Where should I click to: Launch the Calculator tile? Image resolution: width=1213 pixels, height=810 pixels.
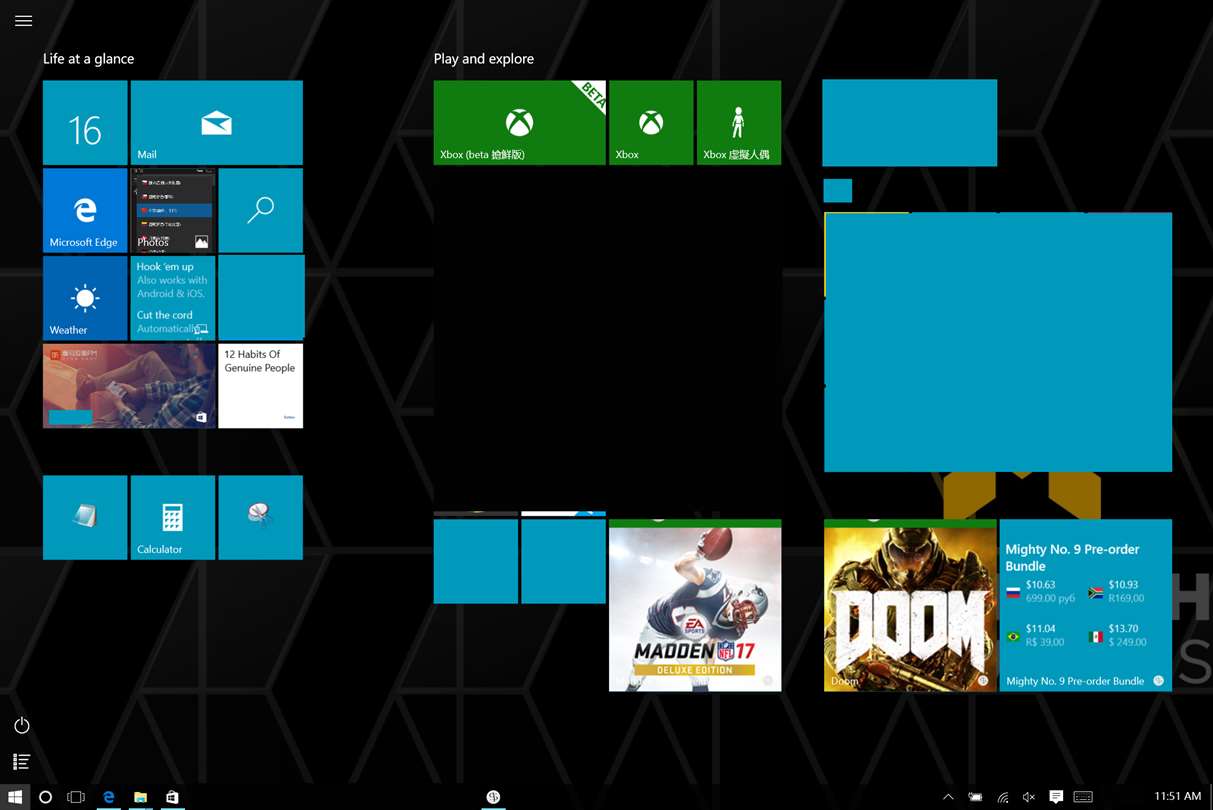tap(173, 517)
